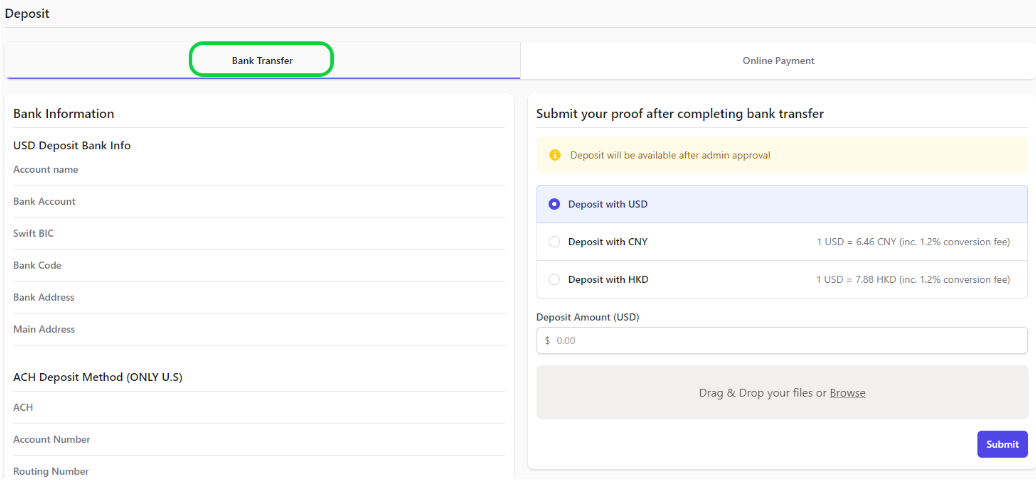Click the Drag & Drop file upload area
Screen dimensions: 1036x480
click(782, 392)
